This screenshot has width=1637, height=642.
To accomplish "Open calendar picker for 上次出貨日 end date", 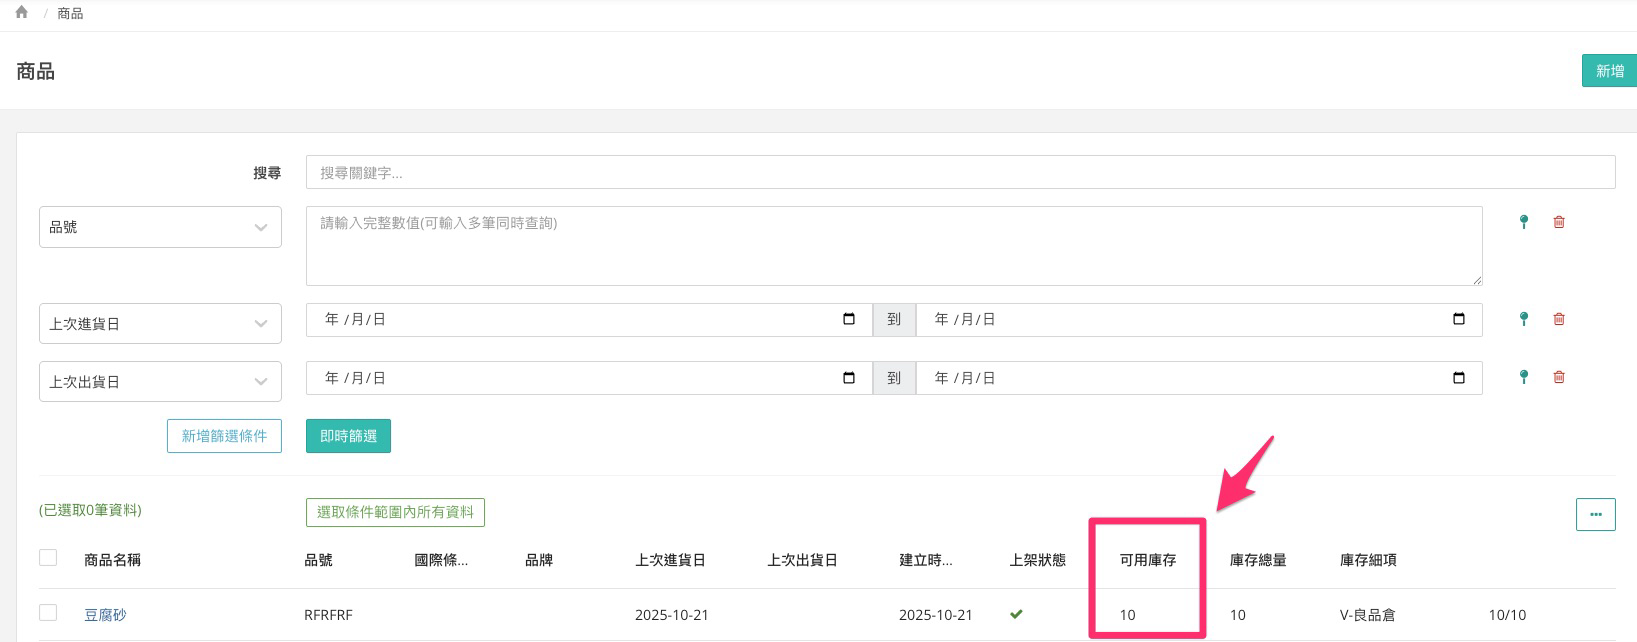I will (1458, 378).
